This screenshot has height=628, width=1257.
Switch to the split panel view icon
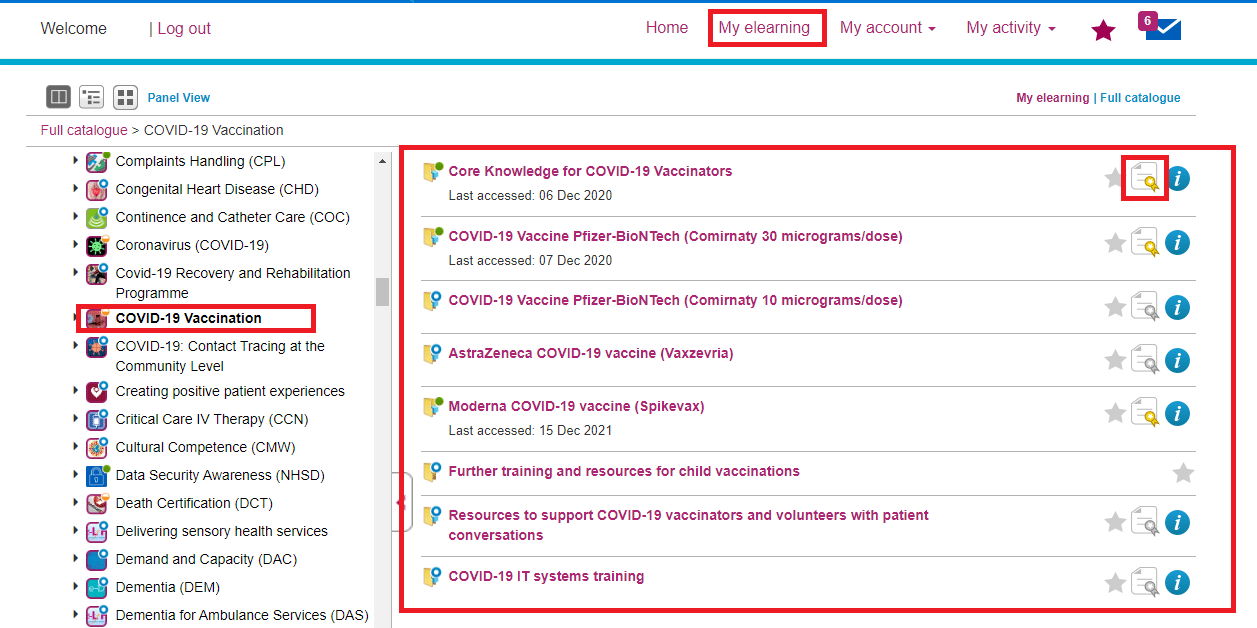[59, 97]
